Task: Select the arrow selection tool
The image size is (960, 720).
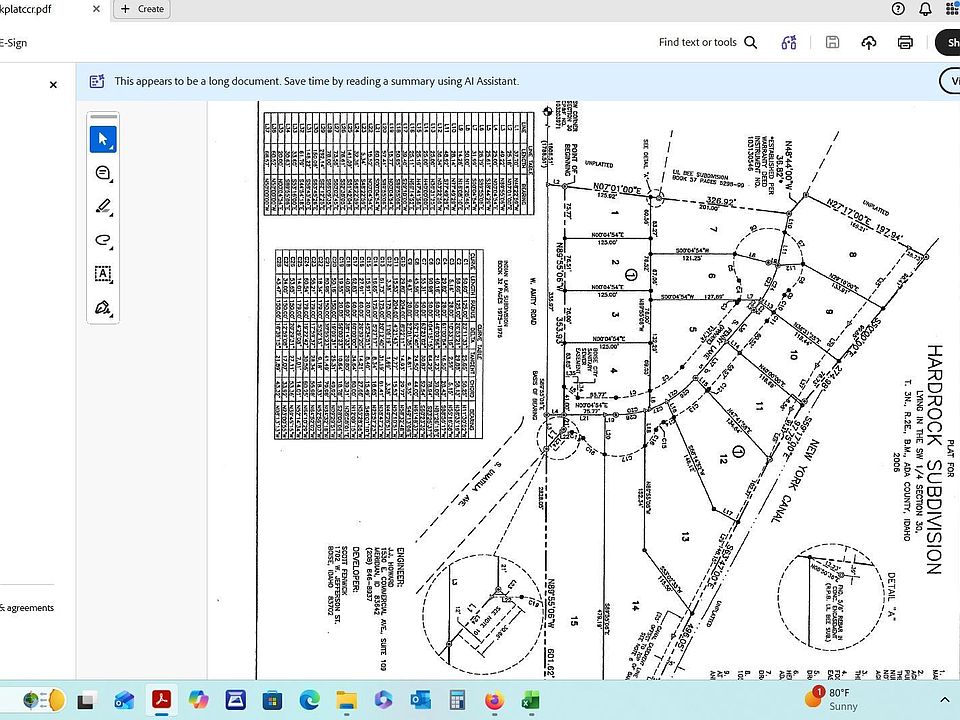Action: (x=103, y=140)
